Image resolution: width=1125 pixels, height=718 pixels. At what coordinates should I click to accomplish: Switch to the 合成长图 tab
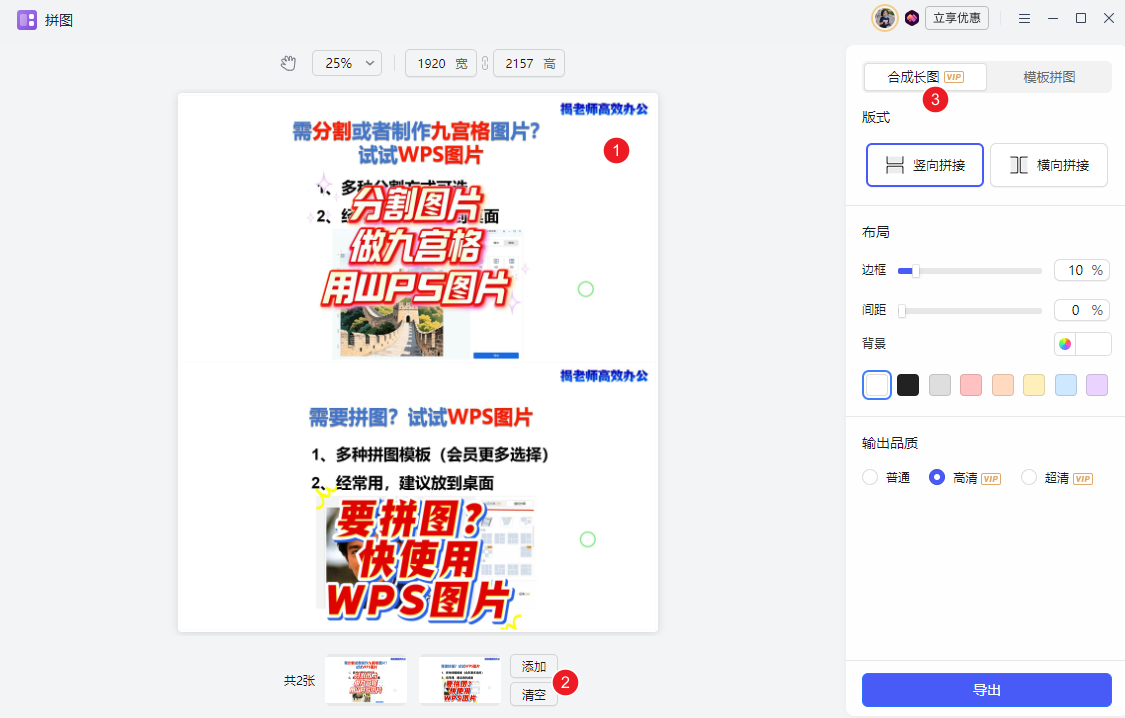click(925, 77)
